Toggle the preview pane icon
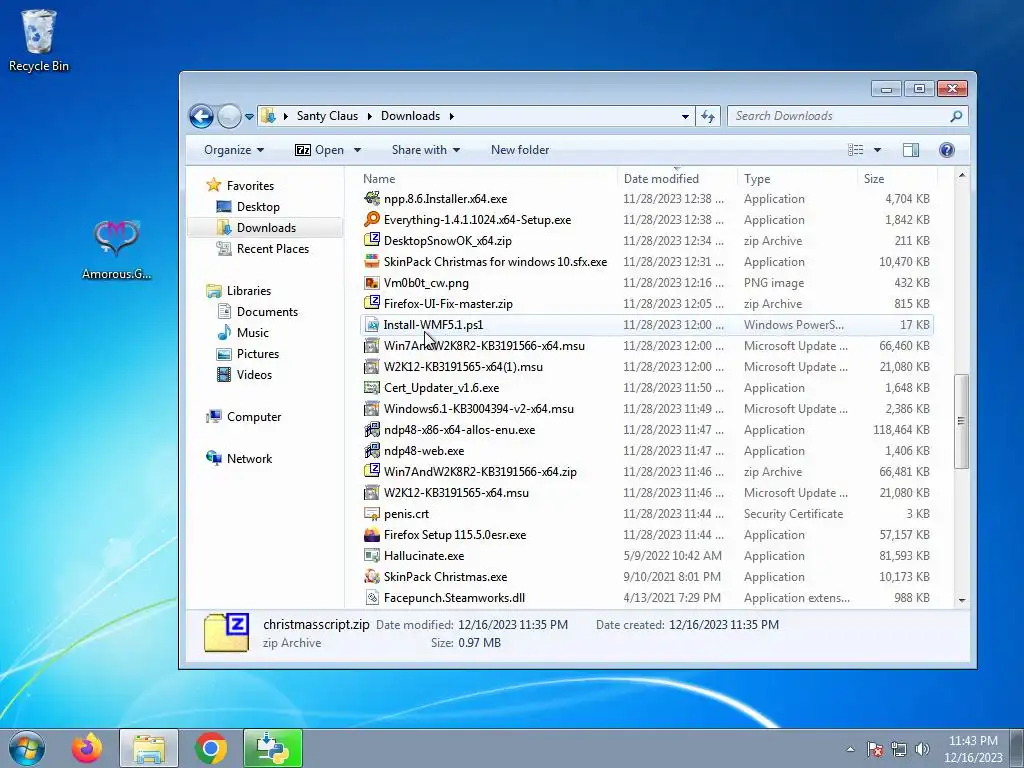 click(911, 150)
